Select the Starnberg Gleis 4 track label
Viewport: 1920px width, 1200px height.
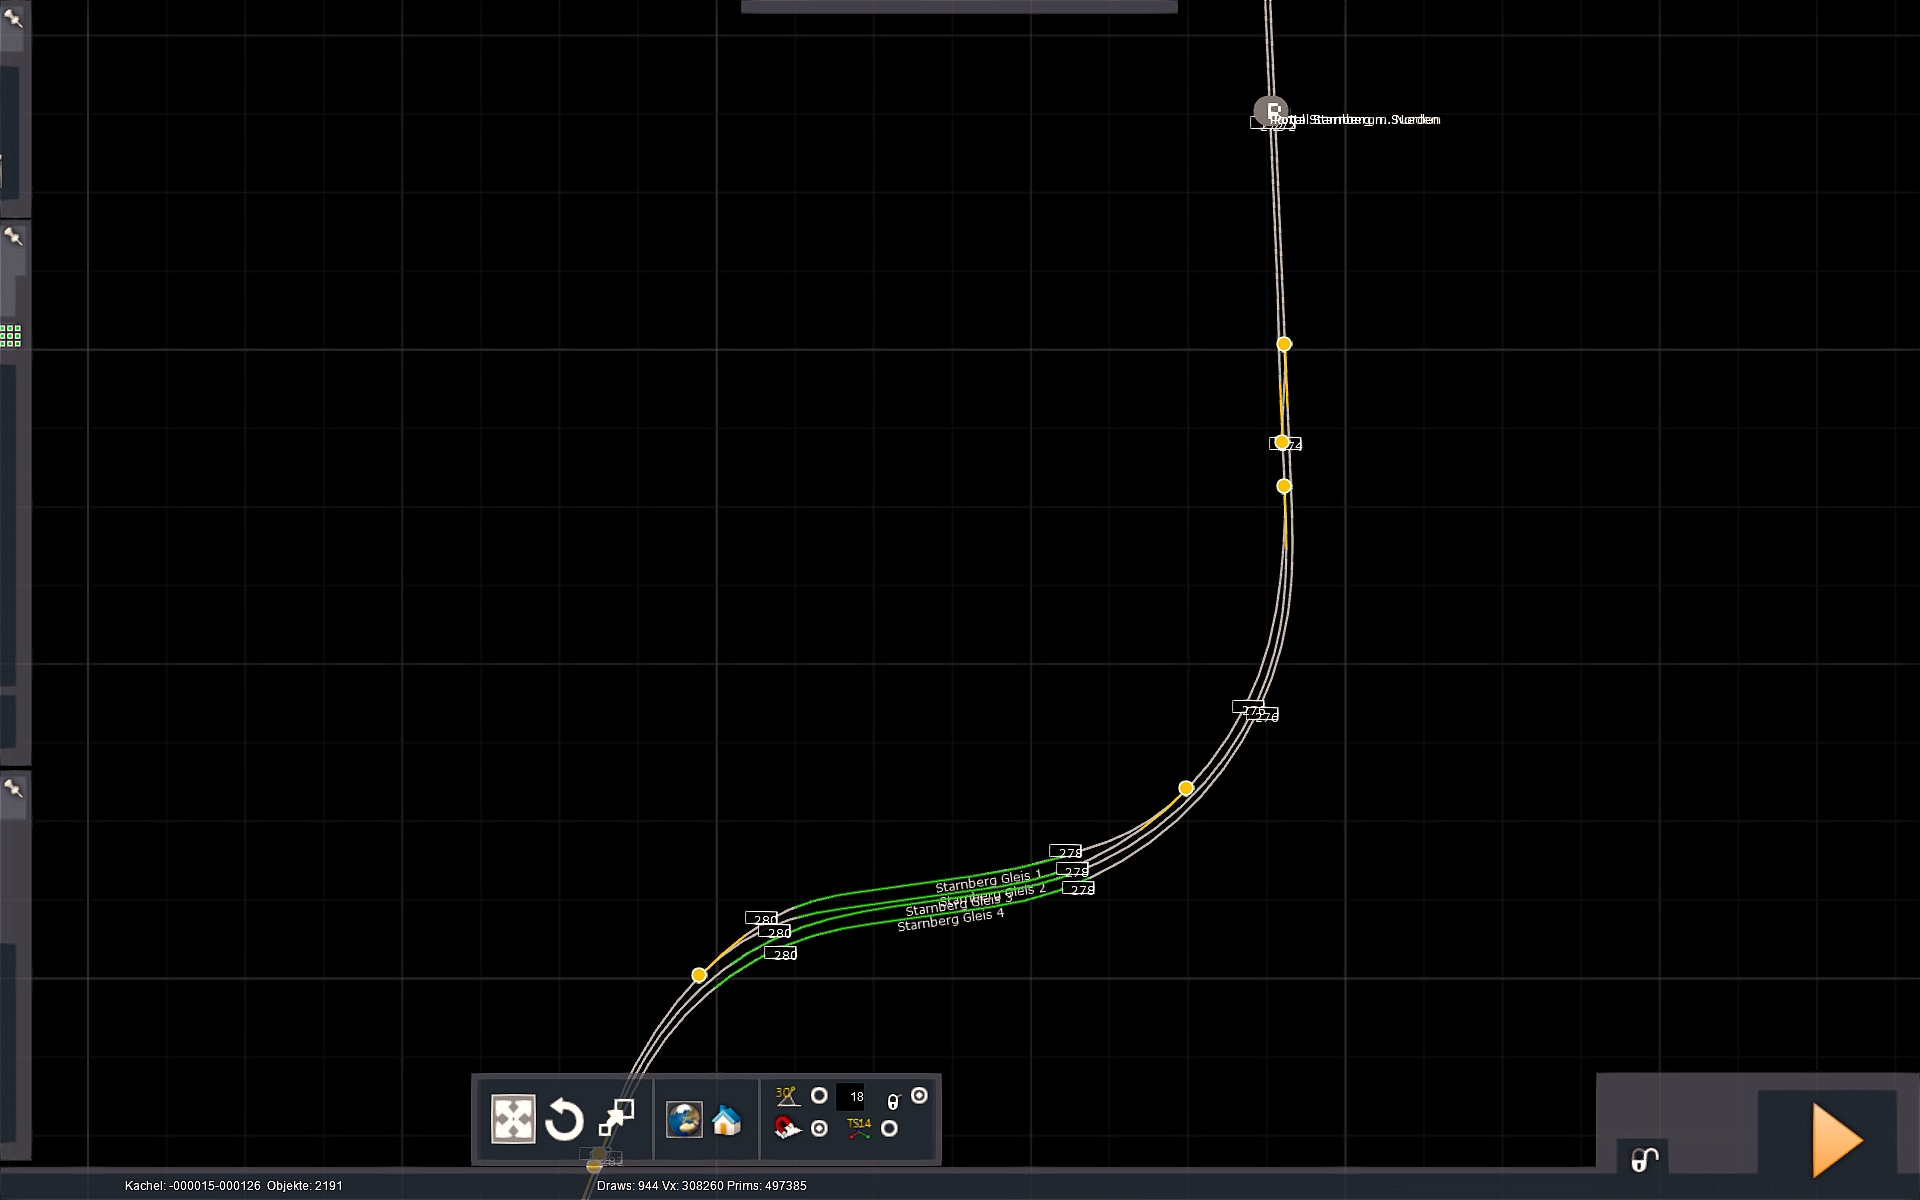tap(950, 920)
